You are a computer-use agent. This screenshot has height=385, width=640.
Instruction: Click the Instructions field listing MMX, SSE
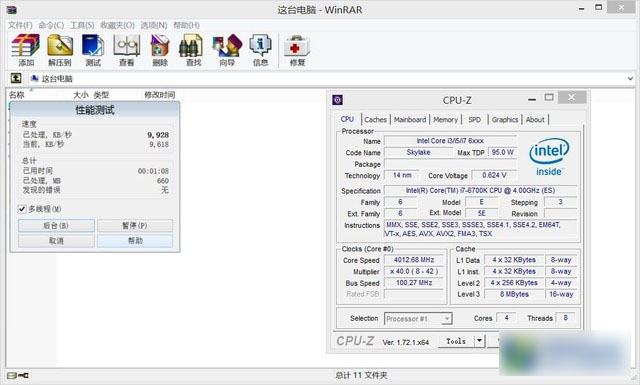480,229
